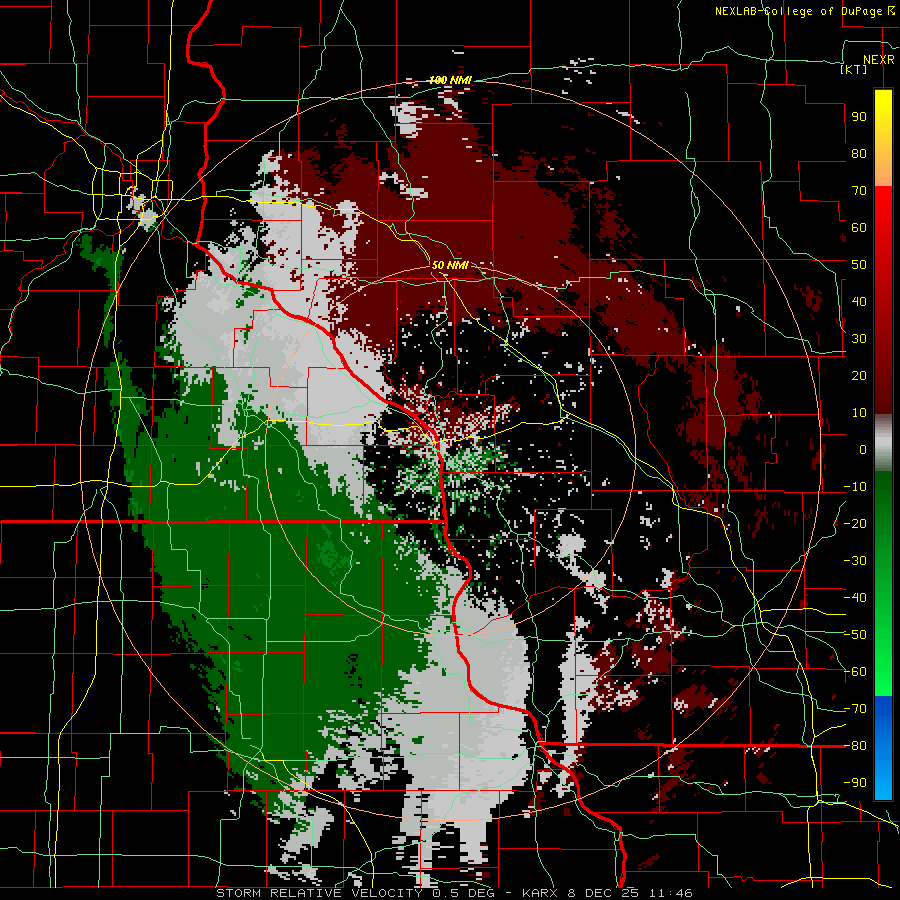The image size is (900, 900).
Task: Select the -40 value on the velocity scale
Action: tap(855, 598)
